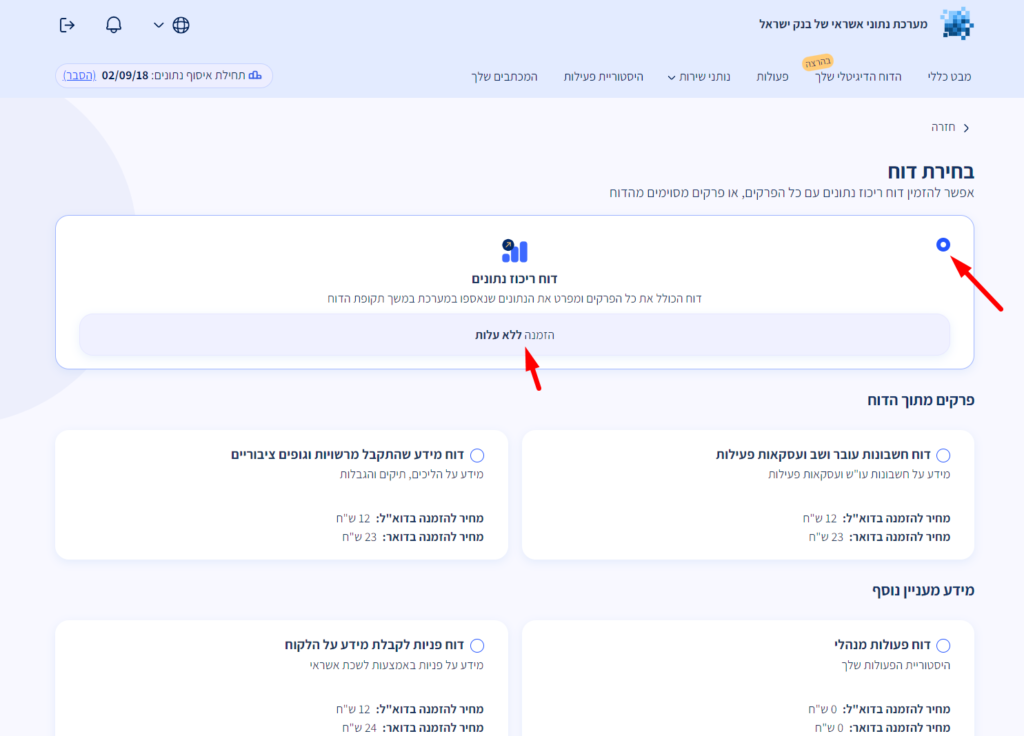Select the דוח פעולות מנהלי radio button
The height and width of the screenshot is (736, 1024).
tap(943, 646)
